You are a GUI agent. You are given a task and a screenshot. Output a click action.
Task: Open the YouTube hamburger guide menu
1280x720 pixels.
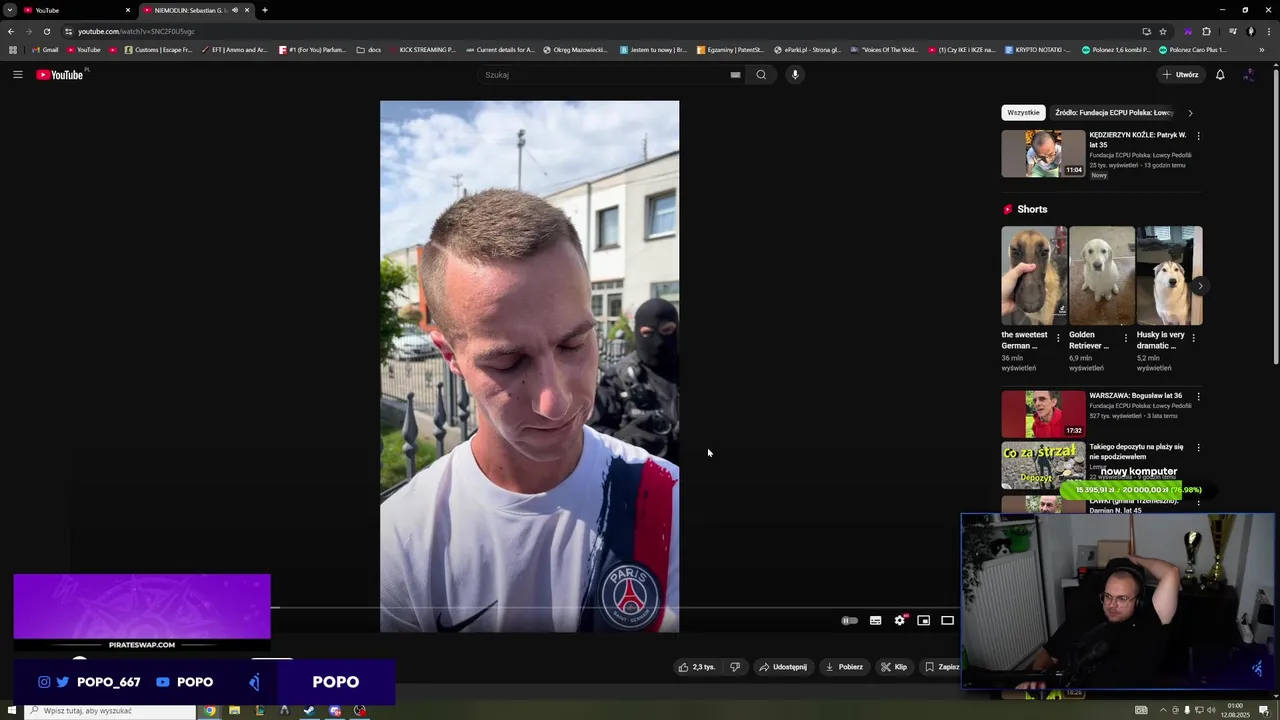(x=17, y=74)
